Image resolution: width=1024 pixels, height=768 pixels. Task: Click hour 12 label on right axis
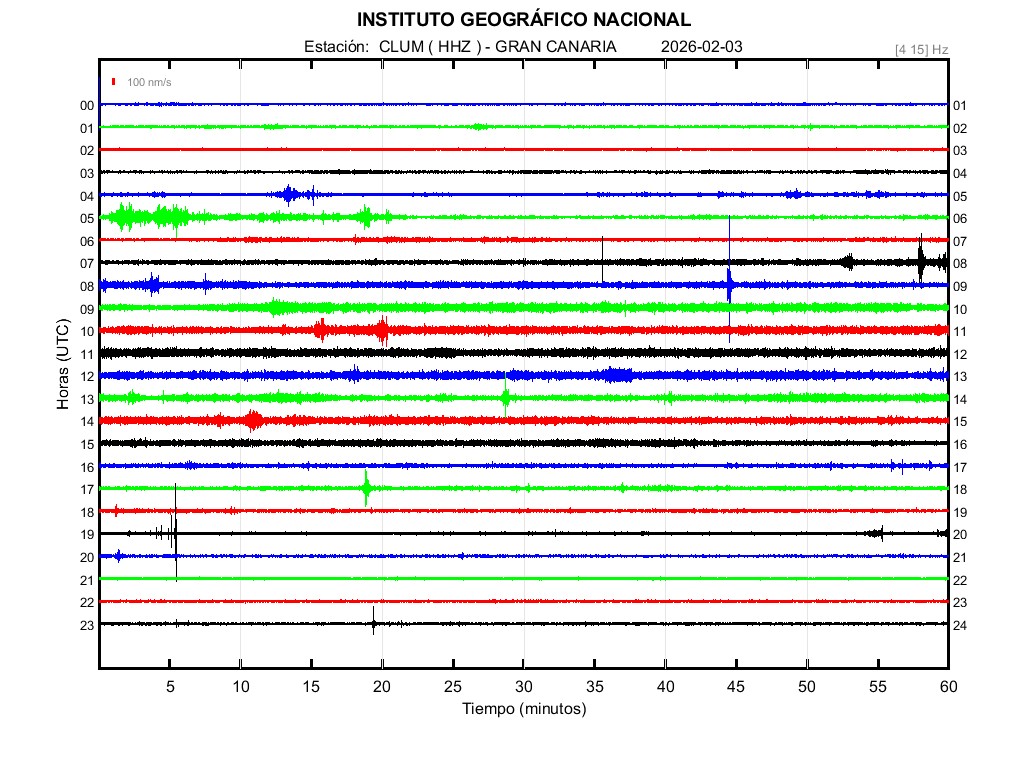(960, 354)
